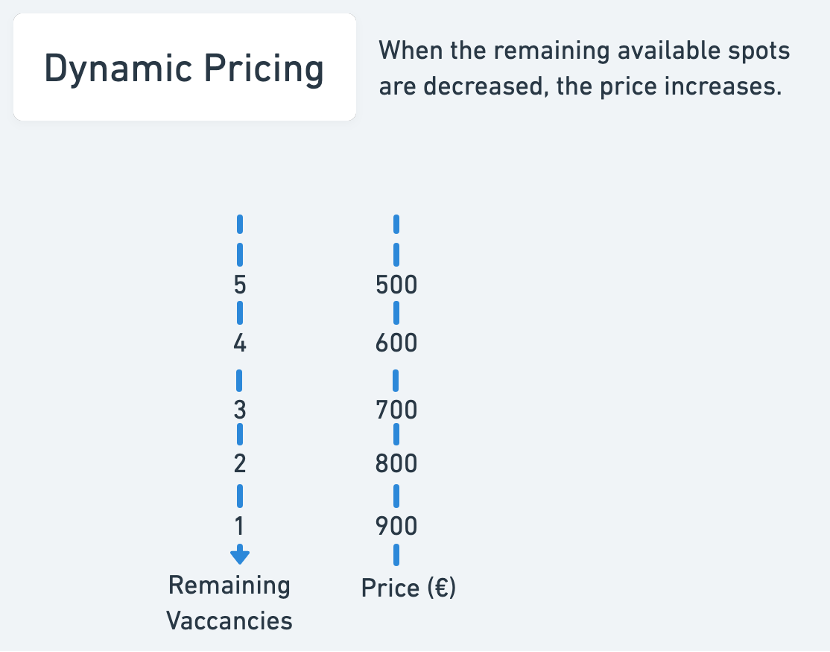Viewport: 830px width, 652px height.
Task: Click the 700 price value
Action: (396, 409)
